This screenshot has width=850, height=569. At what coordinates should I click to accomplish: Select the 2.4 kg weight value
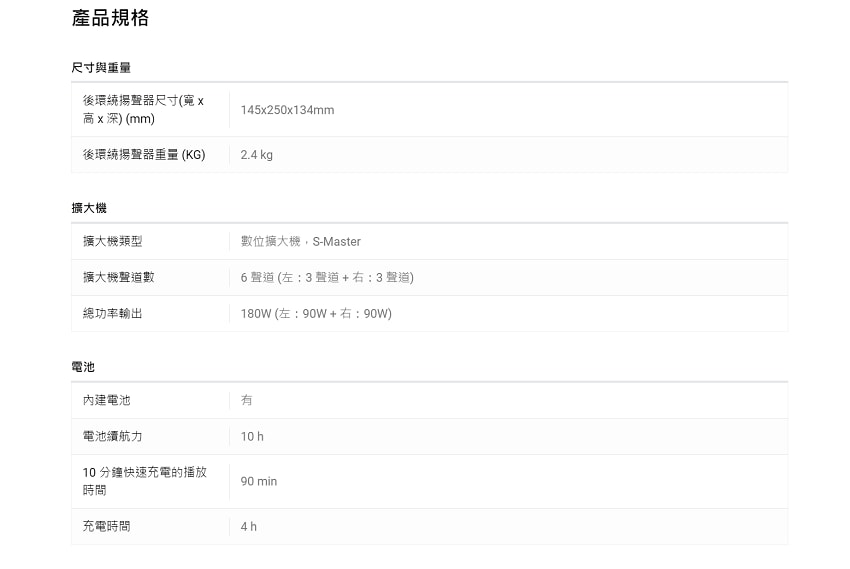tap(256, 155)
